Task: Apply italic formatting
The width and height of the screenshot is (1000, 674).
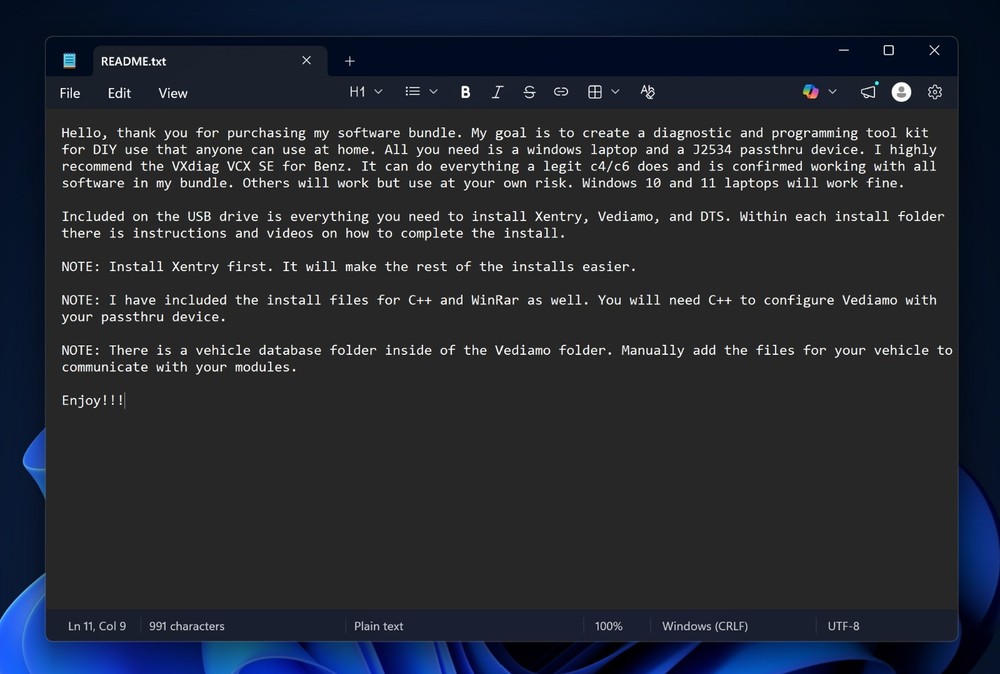Action: (x=497, y=92)
